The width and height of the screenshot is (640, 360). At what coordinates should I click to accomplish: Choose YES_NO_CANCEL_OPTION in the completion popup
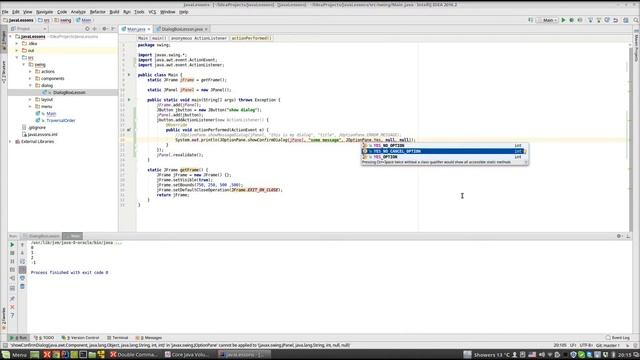(x=443, y=151)
